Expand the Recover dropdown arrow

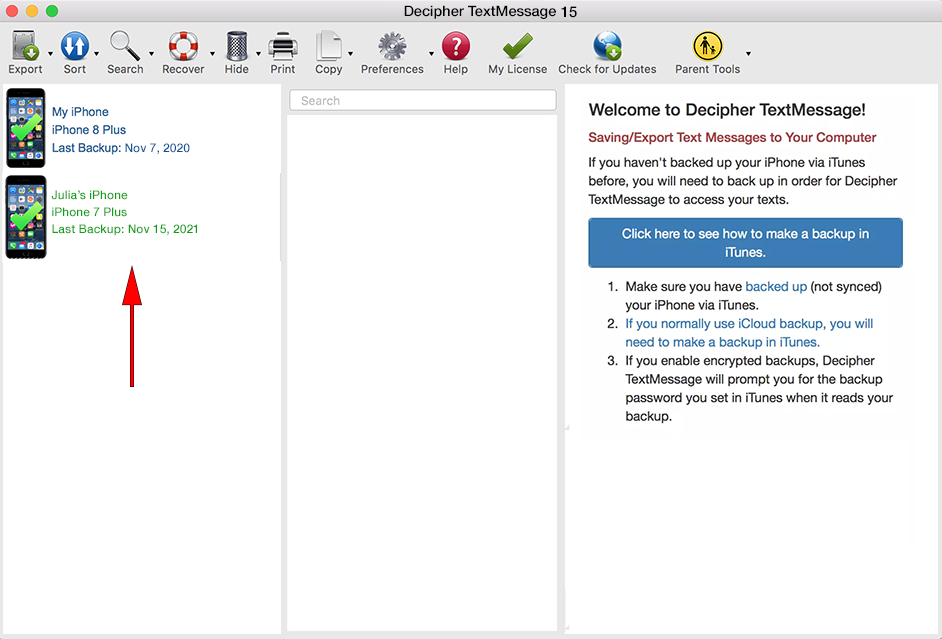(212, 54)
